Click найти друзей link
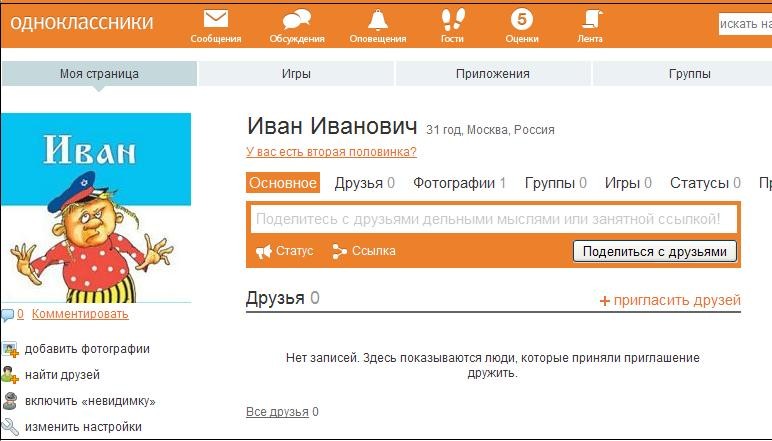 pyautogui.click(x=63, y=375)
